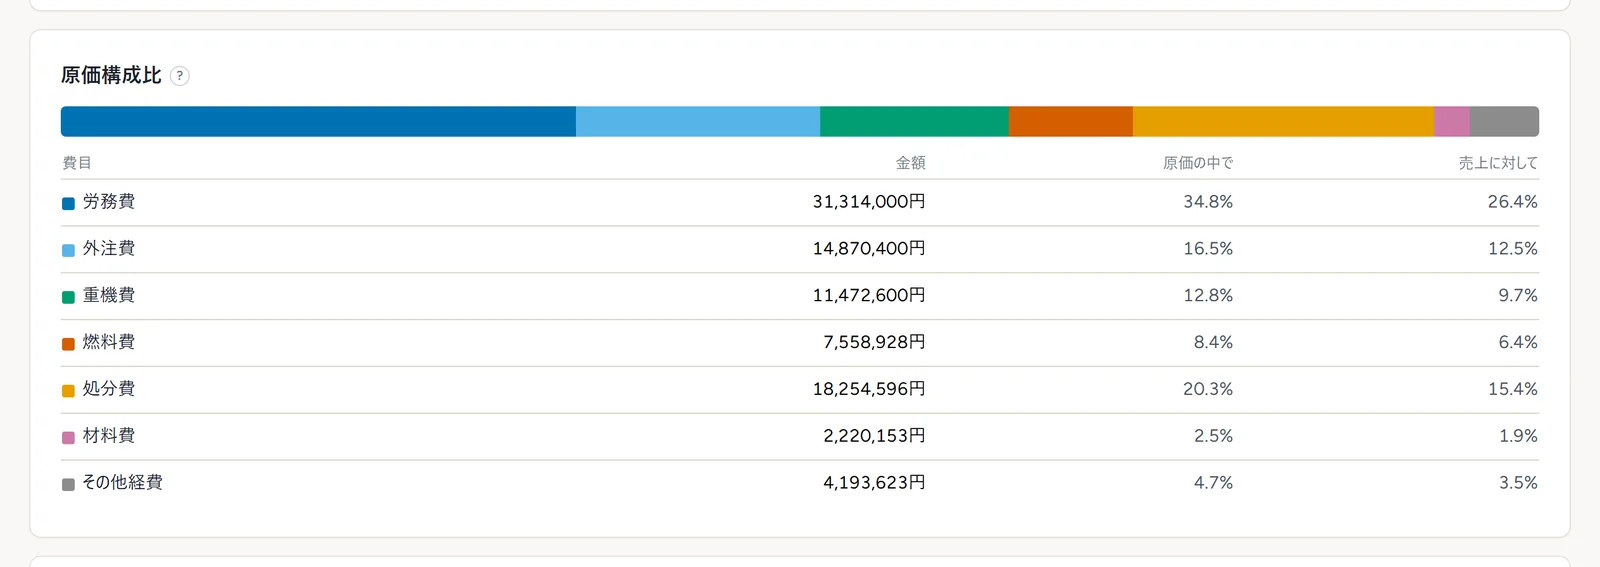The image size is (1600, 567).
Task: Click the 費目 column header
Action: (x=77, y=163)
